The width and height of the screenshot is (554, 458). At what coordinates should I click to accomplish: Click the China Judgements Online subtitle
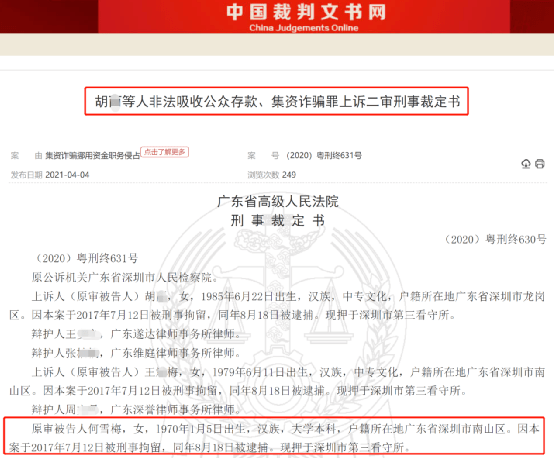pos(304,28)
